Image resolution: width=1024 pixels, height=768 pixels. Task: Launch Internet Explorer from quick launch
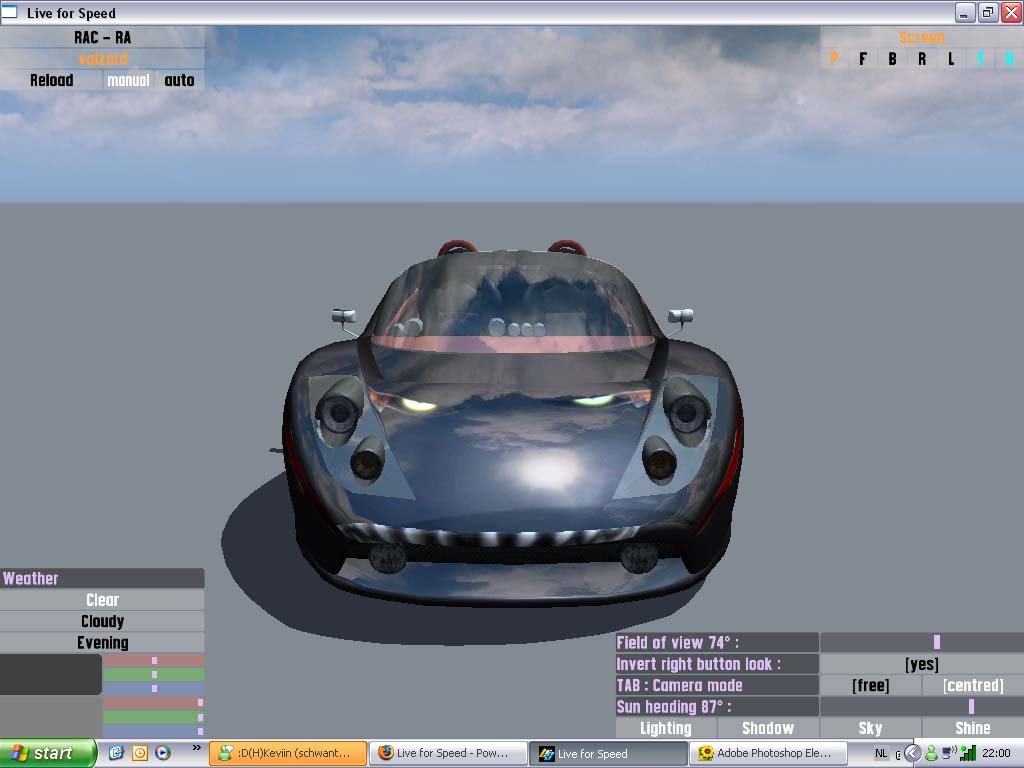pyautogui.click(x=116, y=753)
